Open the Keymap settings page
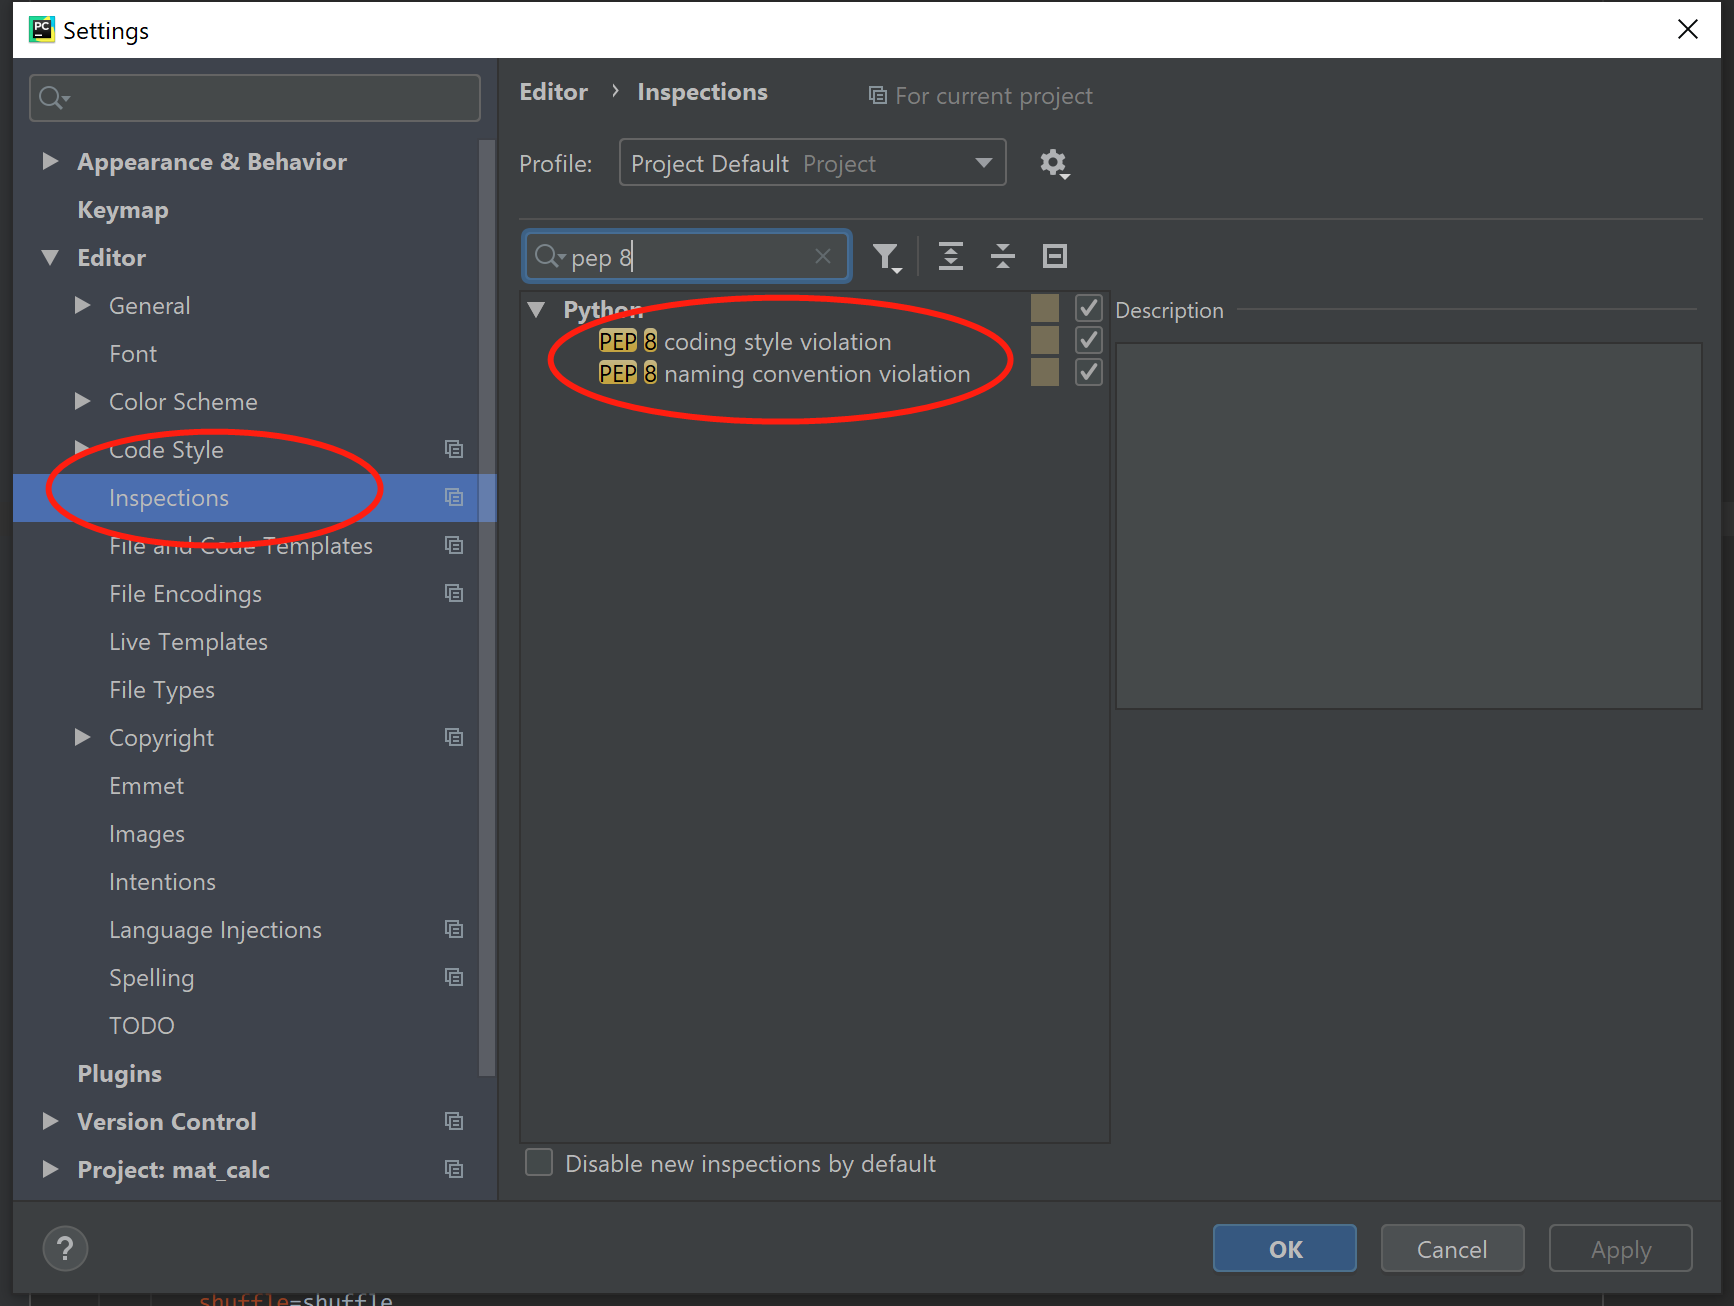The width and height of the screenshot is (1734, 1306). point(122,210)
